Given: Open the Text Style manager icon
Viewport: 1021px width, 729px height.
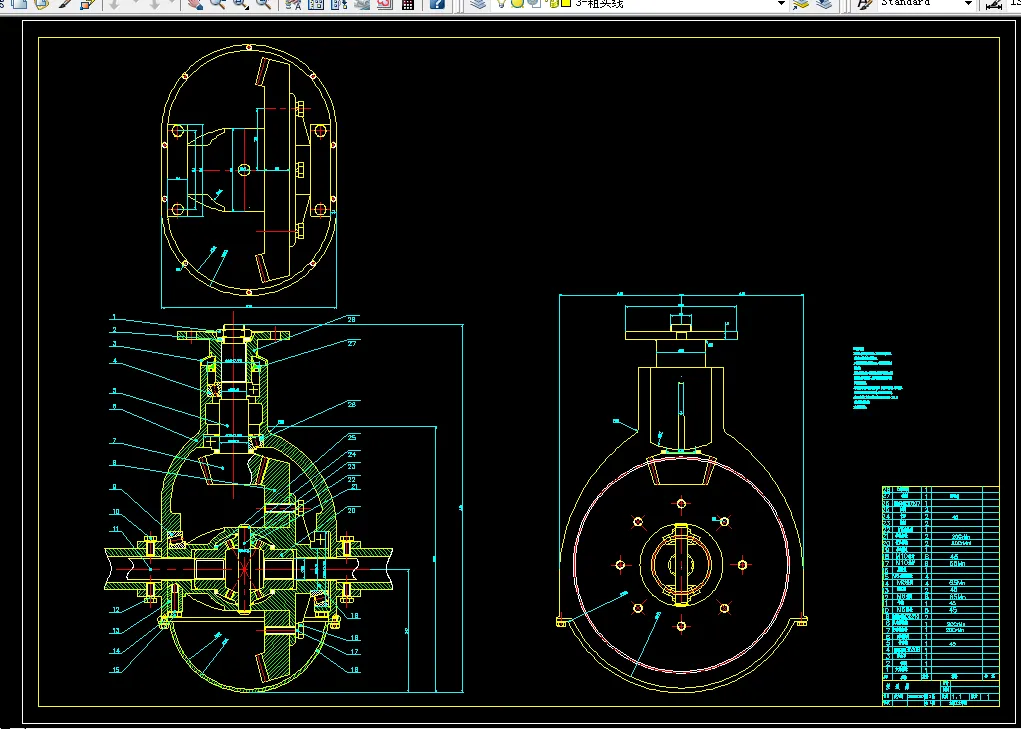Looking at the screenshot, I should click(x=864, y=3).
